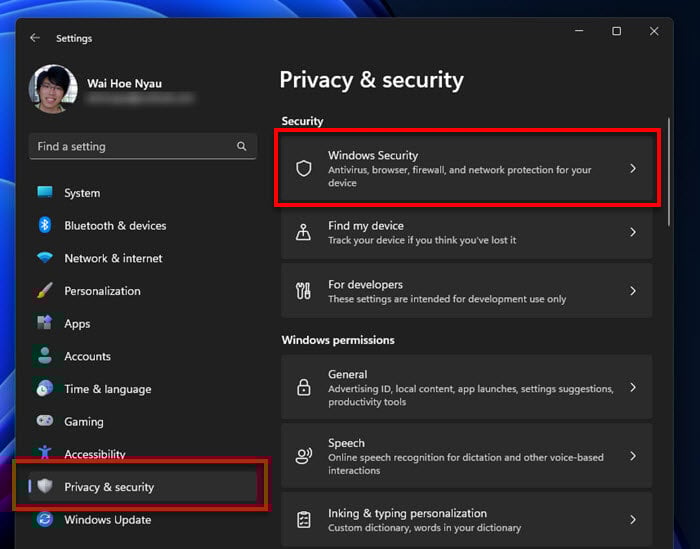The width and height of the screenshot is (700, 549).
Task: Click the Windows Update sync icon
Action: click(x=45, y=519)
